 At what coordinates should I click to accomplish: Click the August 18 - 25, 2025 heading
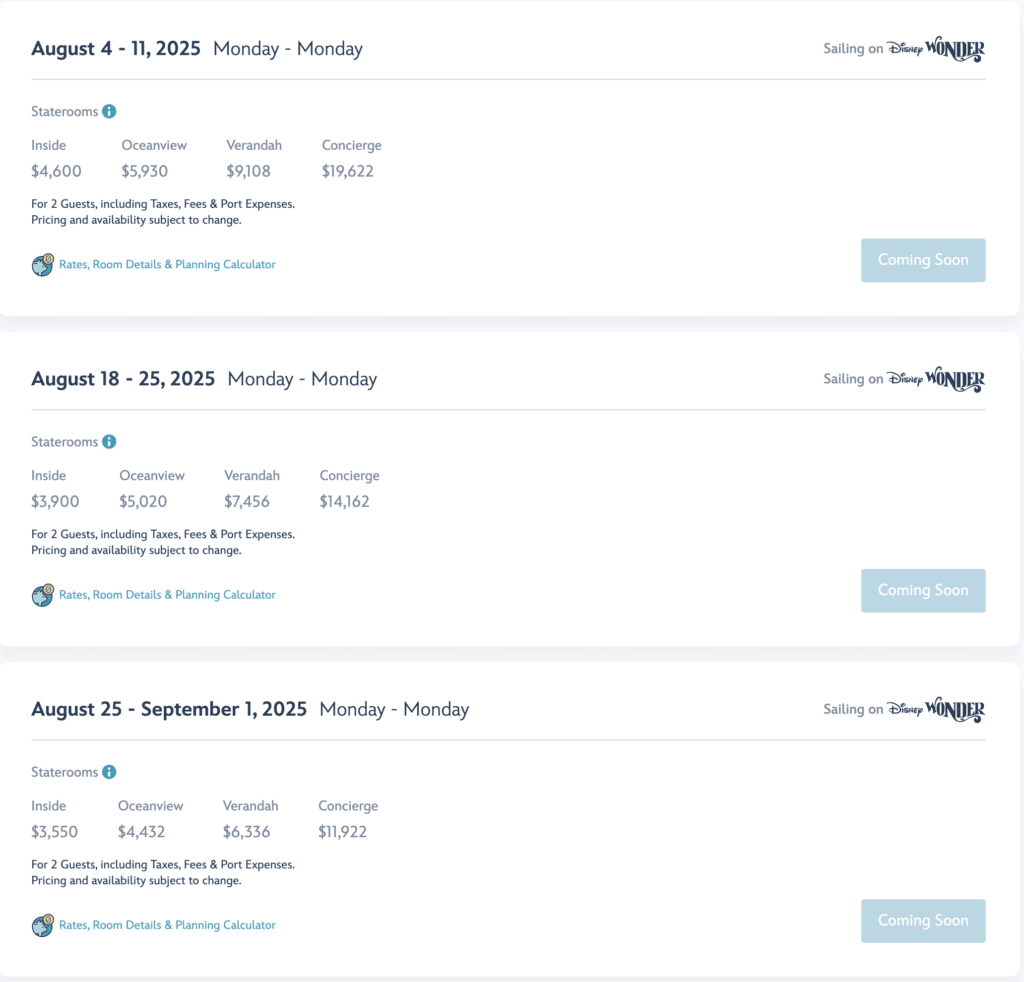(x=123, y=379)
